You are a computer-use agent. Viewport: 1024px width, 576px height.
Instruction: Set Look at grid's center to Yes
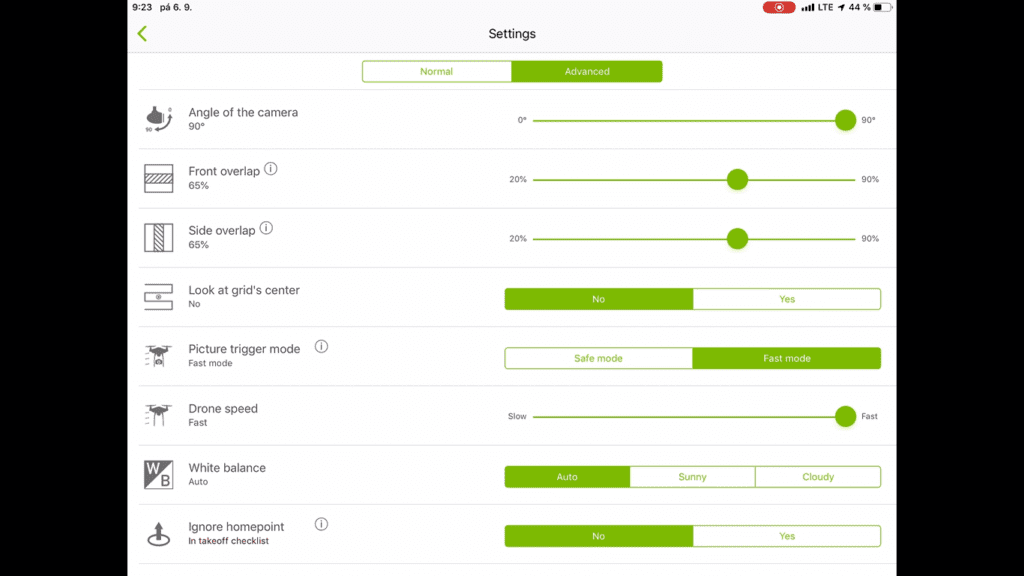[x=786, y=299]
